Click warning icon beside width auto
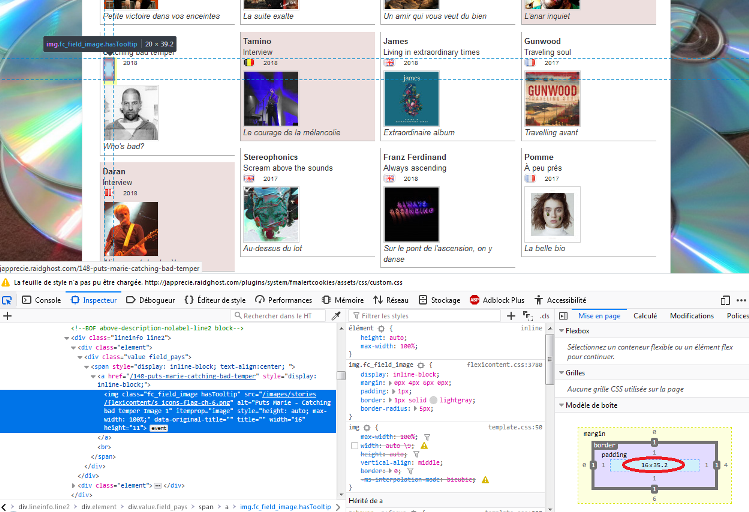The image size is (749, 512). pyautogui.click(x=424, y=446)
